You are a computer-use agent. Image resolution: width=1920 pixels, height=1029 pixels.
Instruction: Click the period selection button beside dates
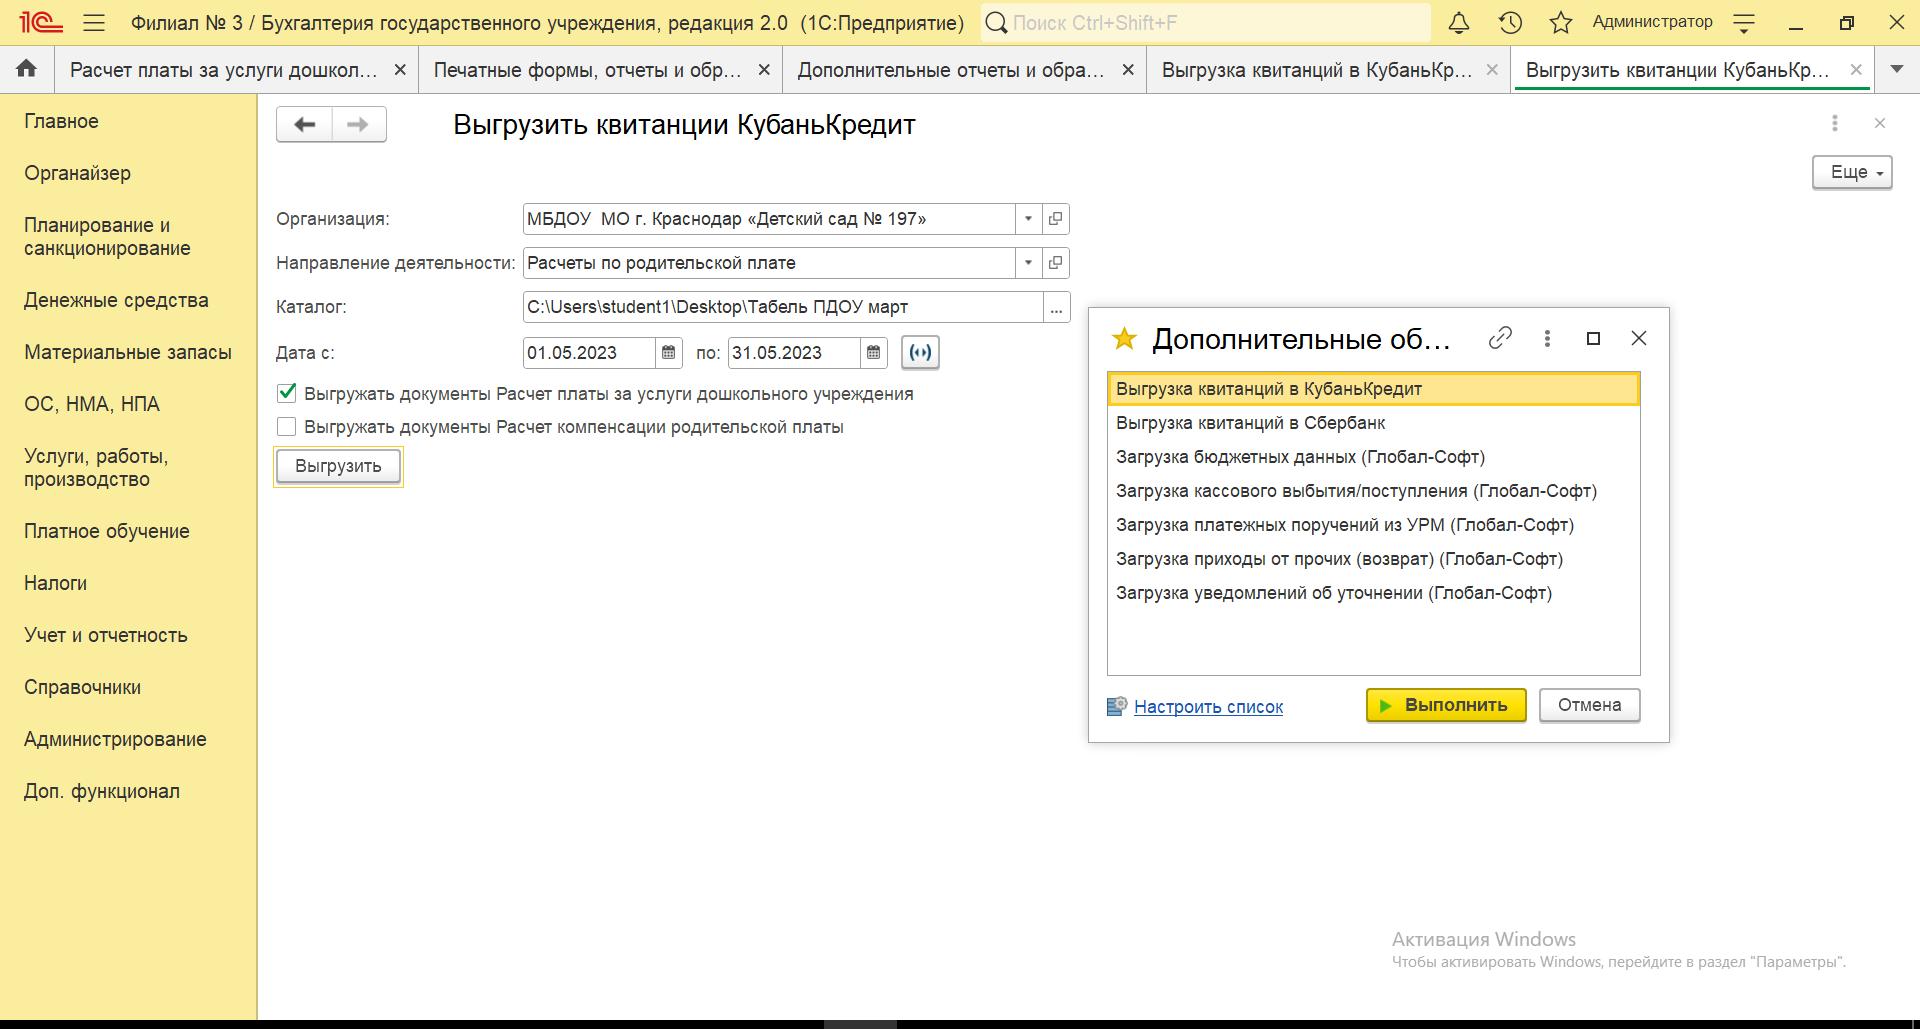(920, 353)
